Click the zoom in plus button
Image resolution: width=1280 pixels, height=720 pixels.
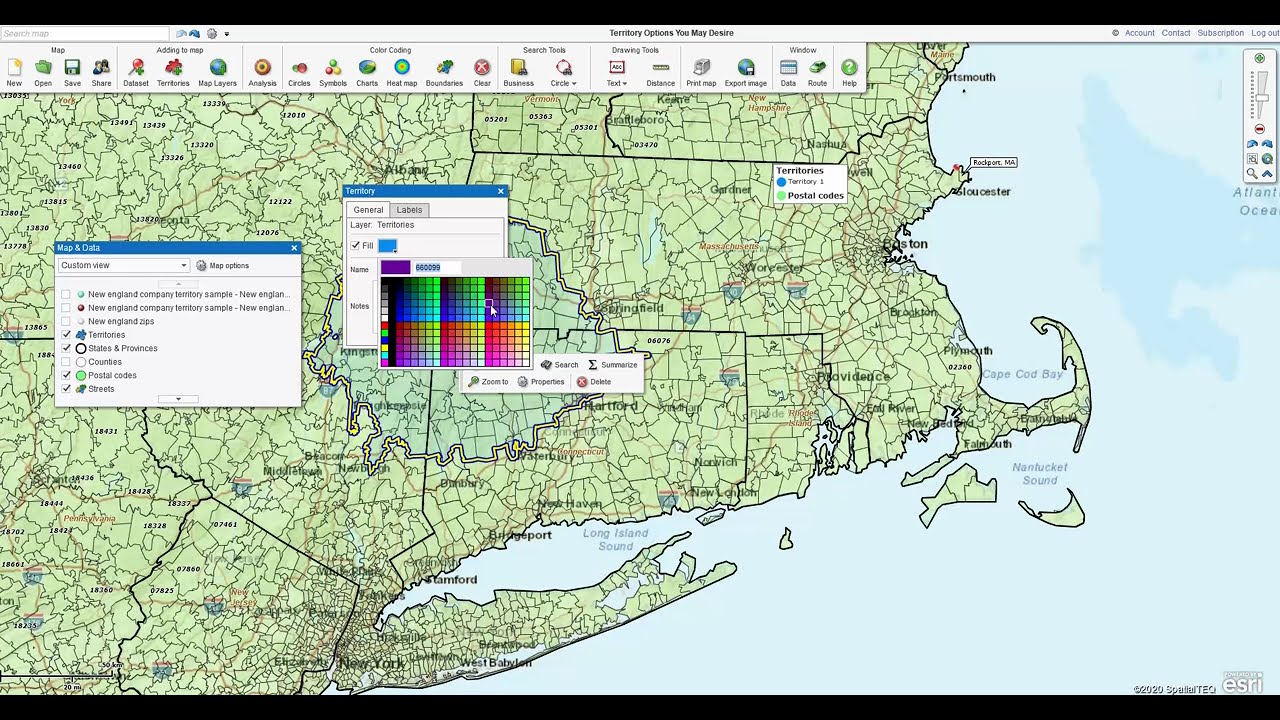click(1259, 58)
